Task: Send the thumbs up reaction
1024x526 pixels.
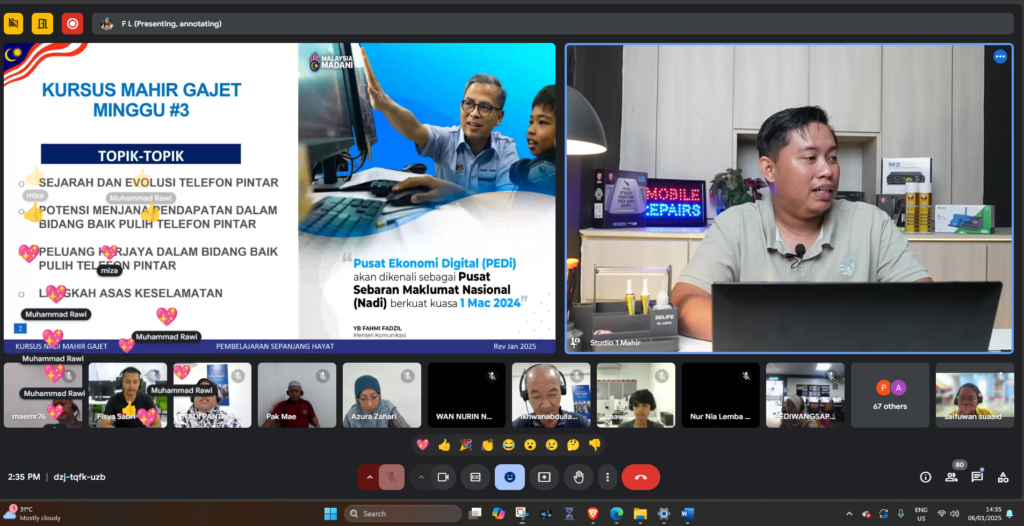Action: coord(444,445)
